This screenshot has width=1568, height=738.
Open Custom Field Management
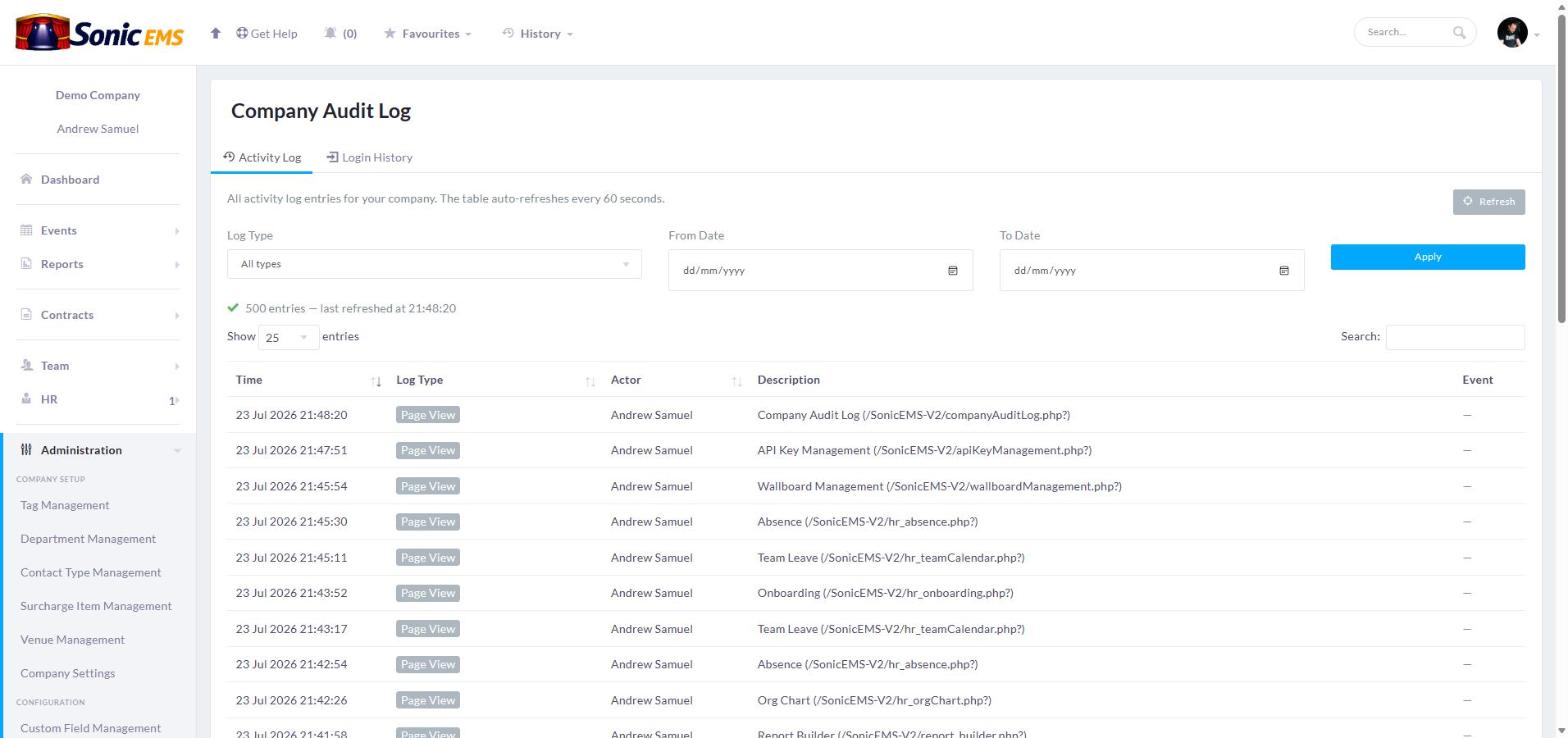pyautogui.click(x=90, y=728)
